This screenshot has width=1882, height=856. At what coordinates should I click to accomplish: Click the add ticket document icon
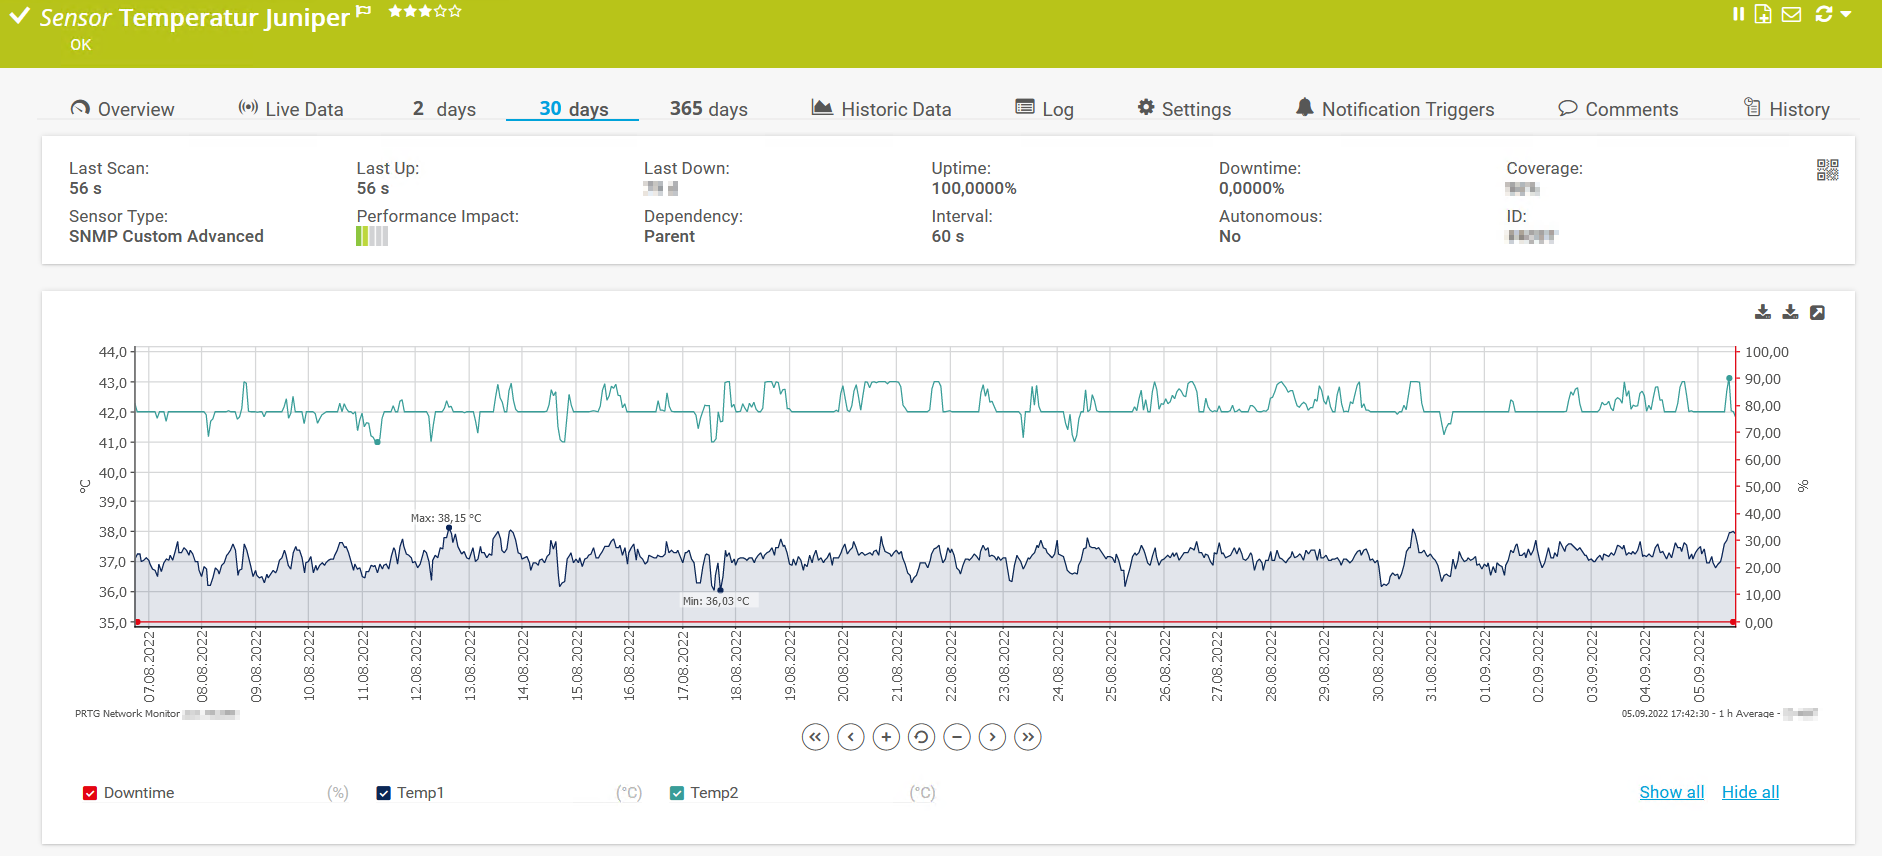click(1763, 14)
